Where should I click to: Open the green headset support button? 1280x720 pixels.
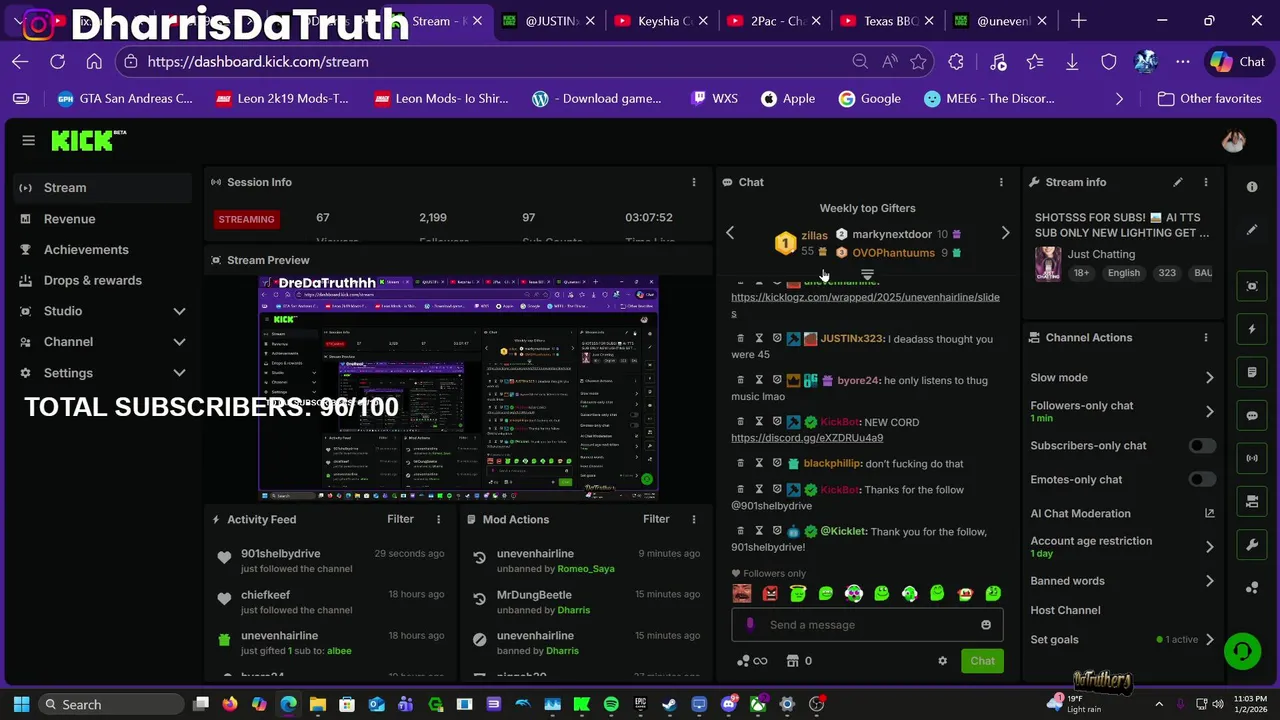coord(1242,652)
